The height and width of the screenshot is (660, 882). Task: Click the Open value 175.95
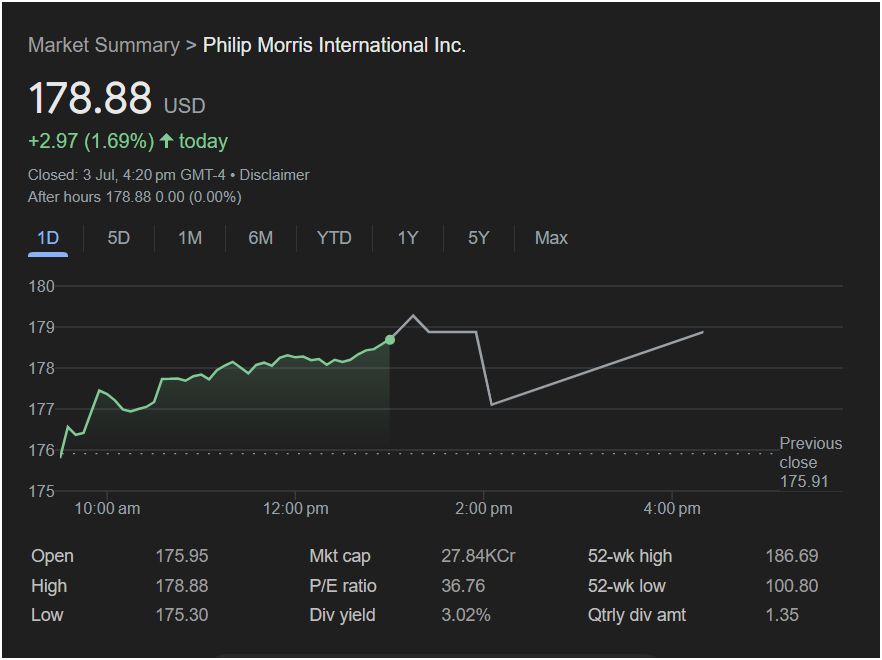pos(182,556)
